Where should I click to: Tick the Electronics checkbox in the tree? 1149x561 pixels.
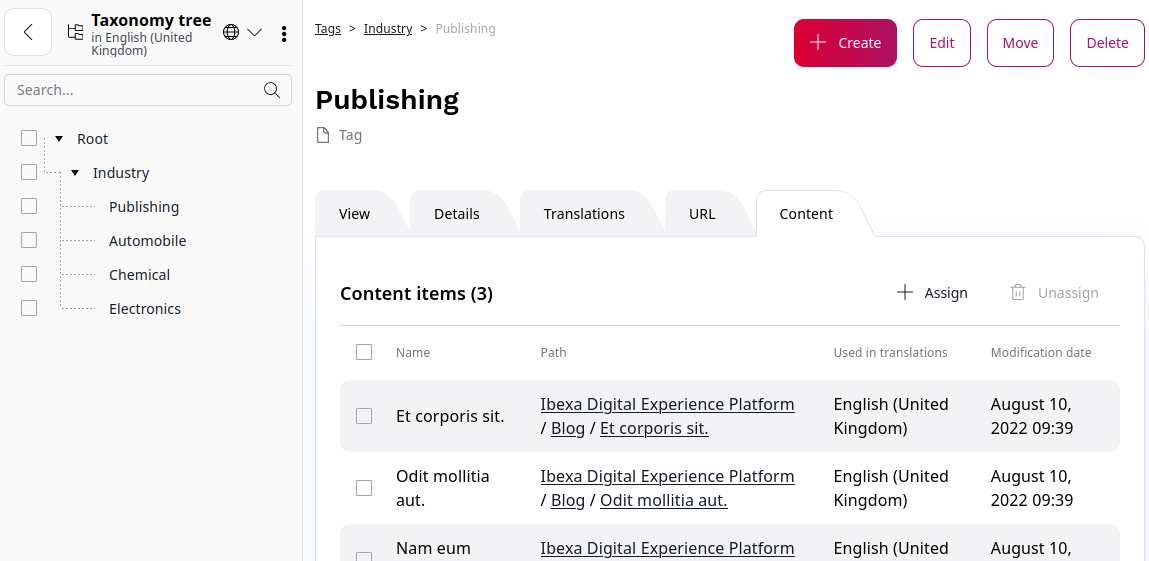point(29,308)
